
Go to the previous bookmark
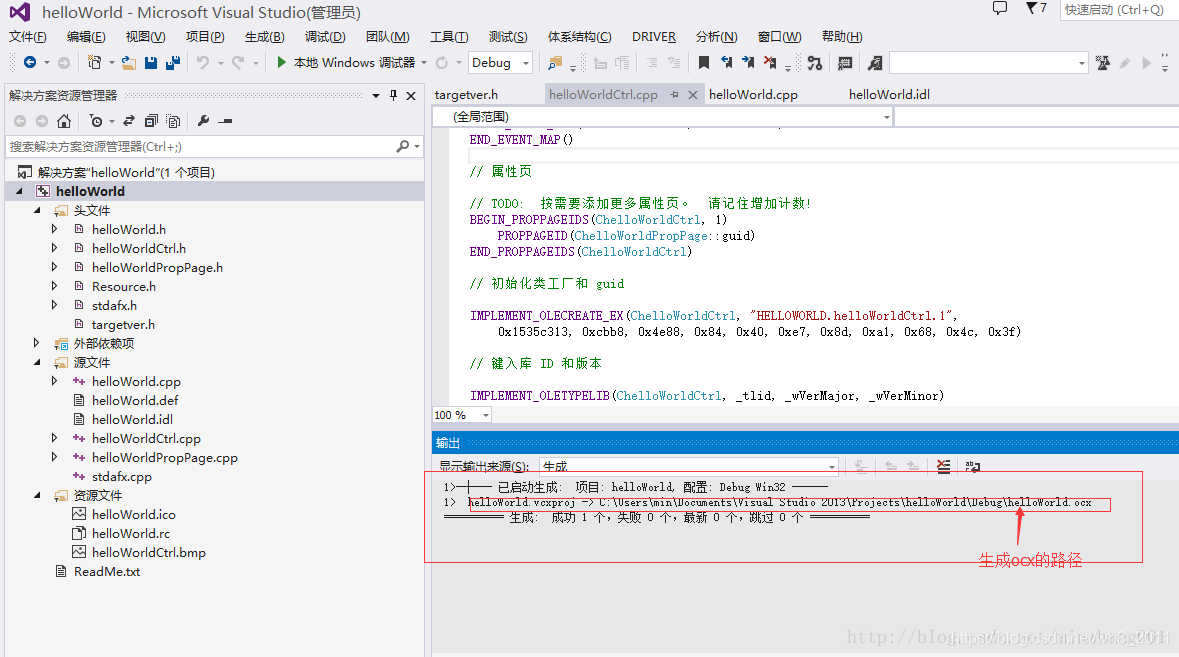pyautogui.click(x=726, y=62)
